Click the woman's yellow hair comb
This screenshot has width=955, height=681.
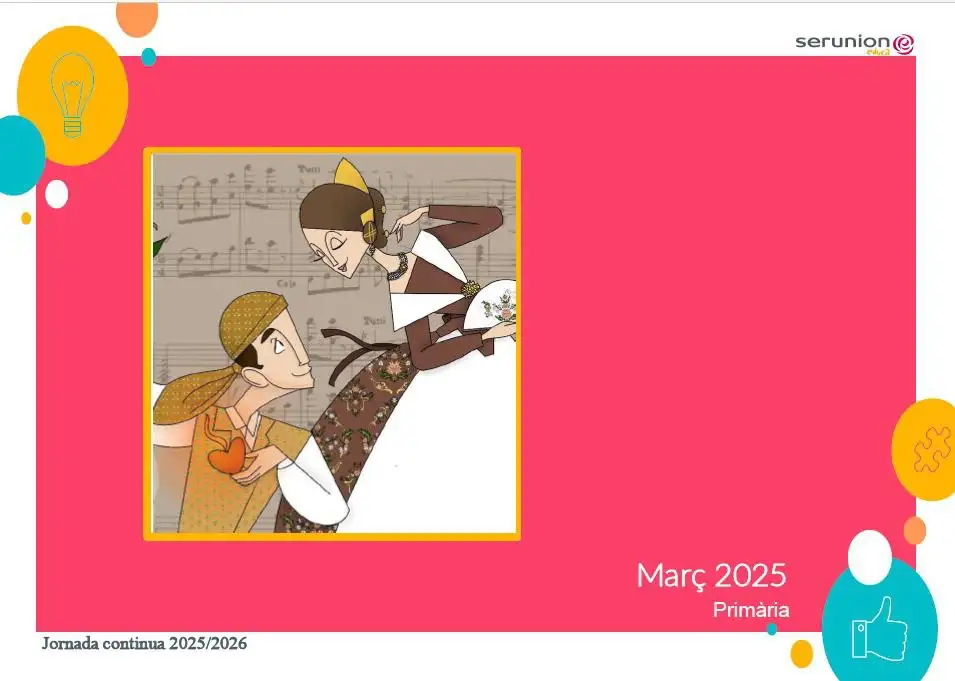(x=352, y=174)
